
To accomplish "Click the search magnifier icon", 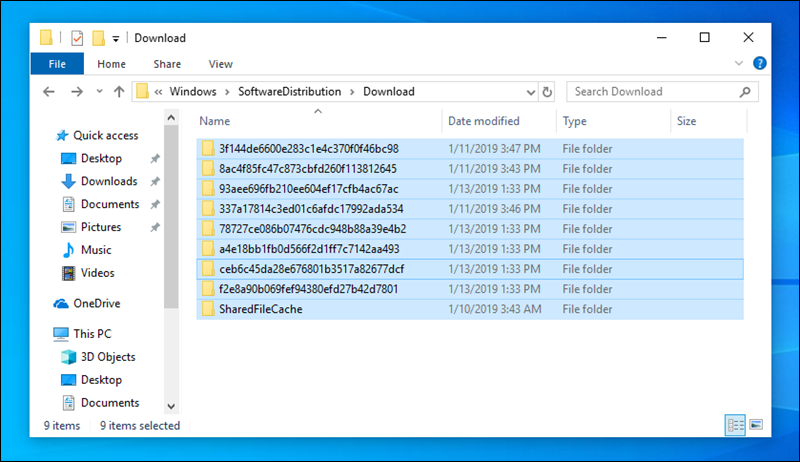I will (745, 92).
